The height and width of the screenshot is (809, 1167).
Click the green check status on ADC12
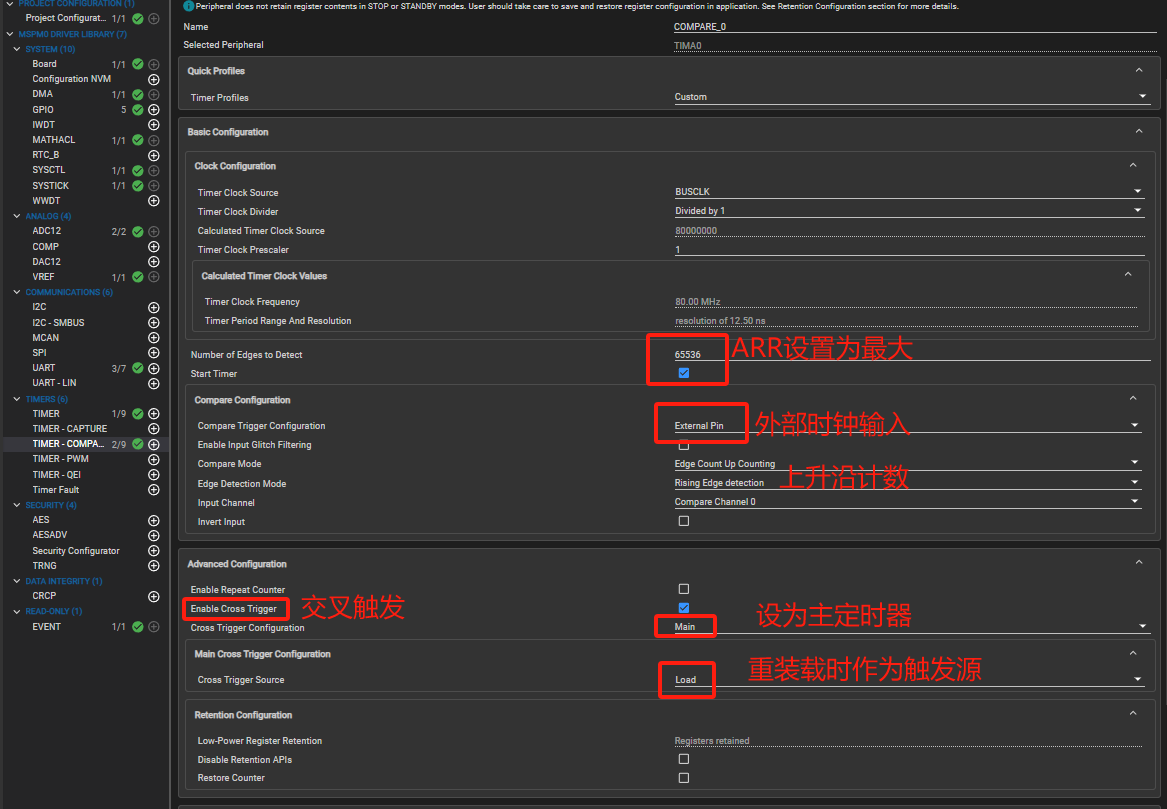[138, 231]
